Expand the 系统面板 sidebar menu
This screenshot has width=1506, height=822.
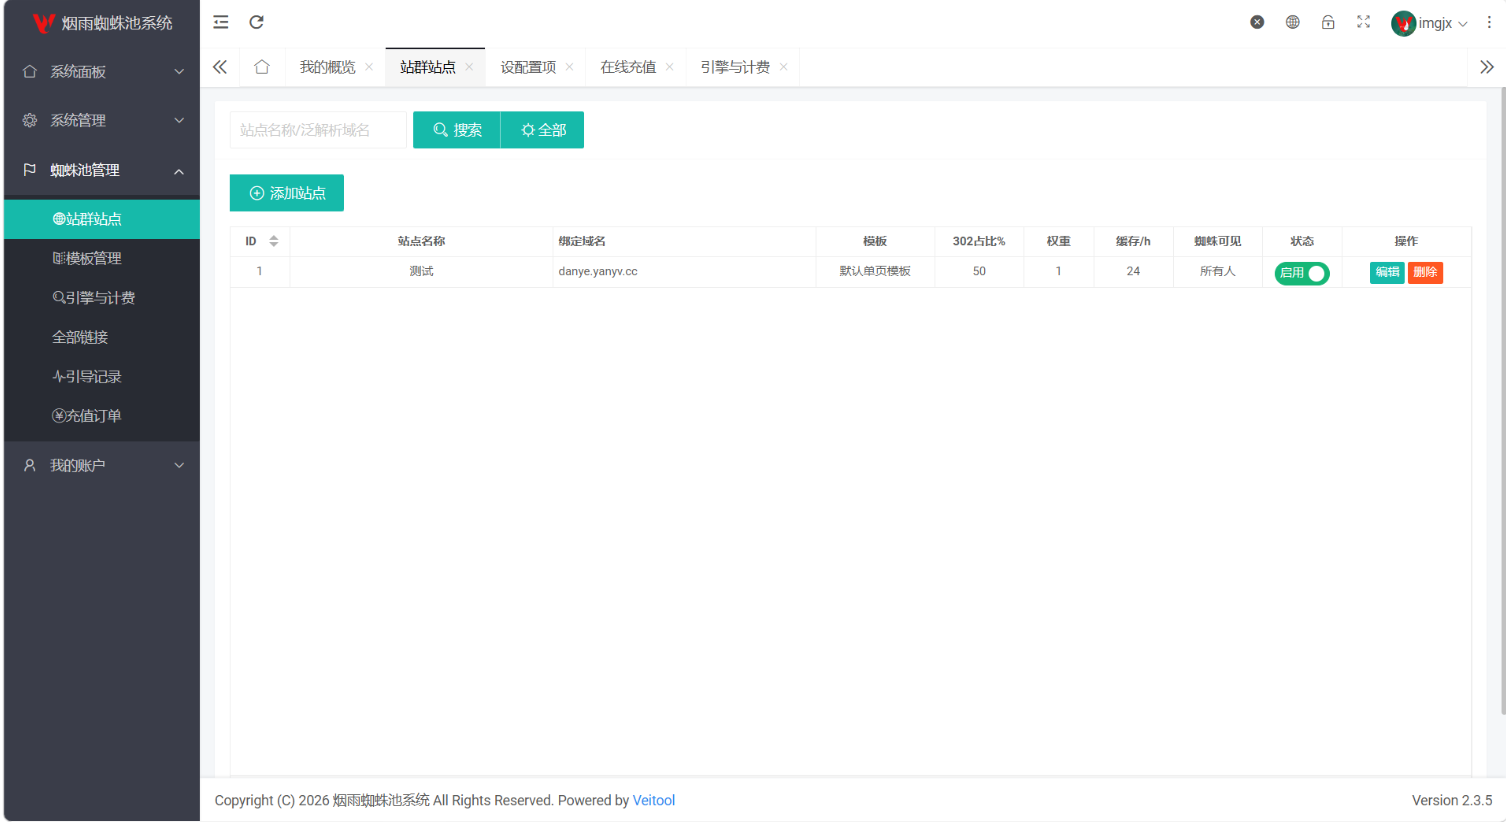click(102, 72)
